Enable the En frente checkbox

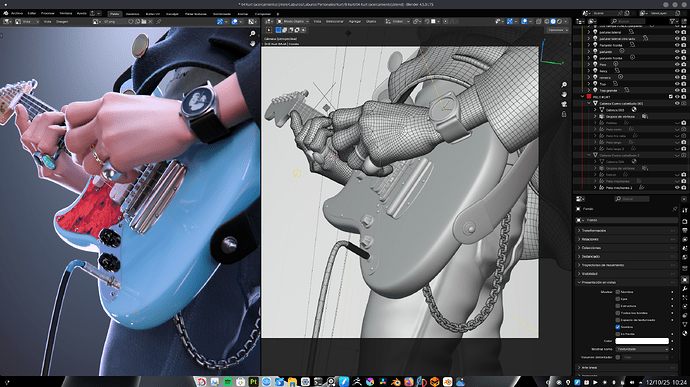pos(618,334)
